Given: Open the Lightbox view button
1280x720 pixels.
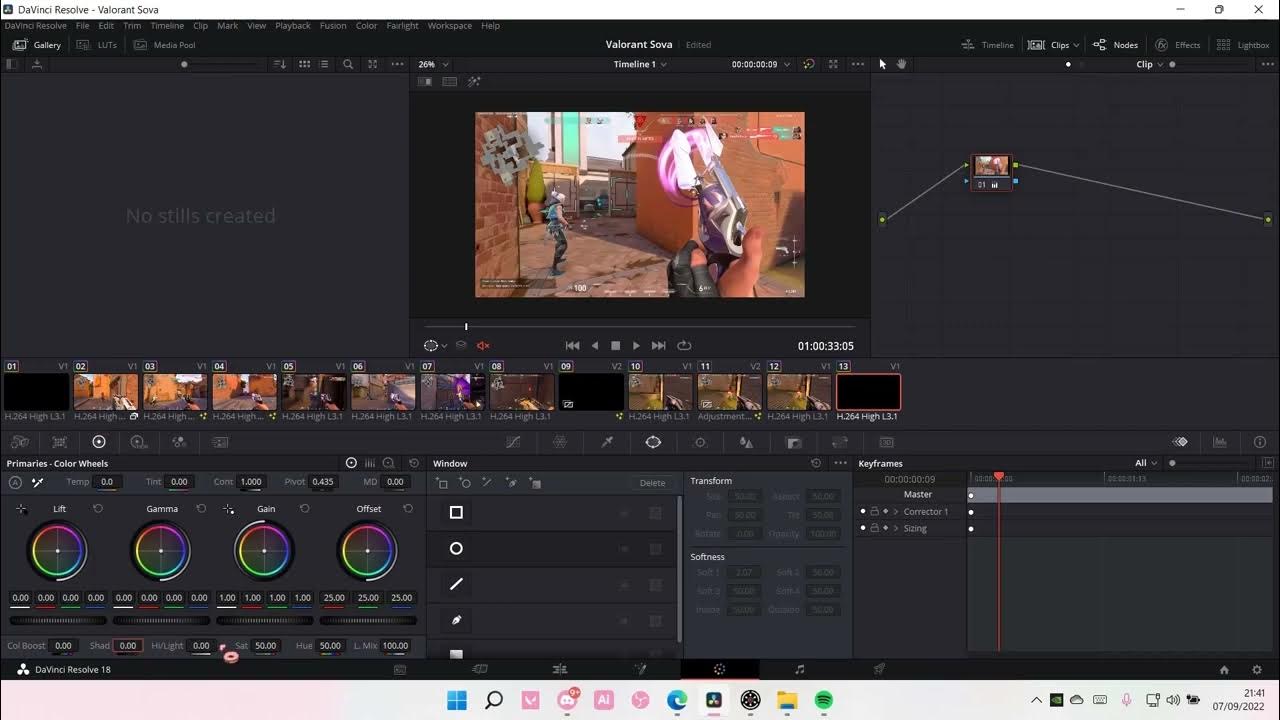Looking at the screenshot, I should click(x=1243, y=45).
